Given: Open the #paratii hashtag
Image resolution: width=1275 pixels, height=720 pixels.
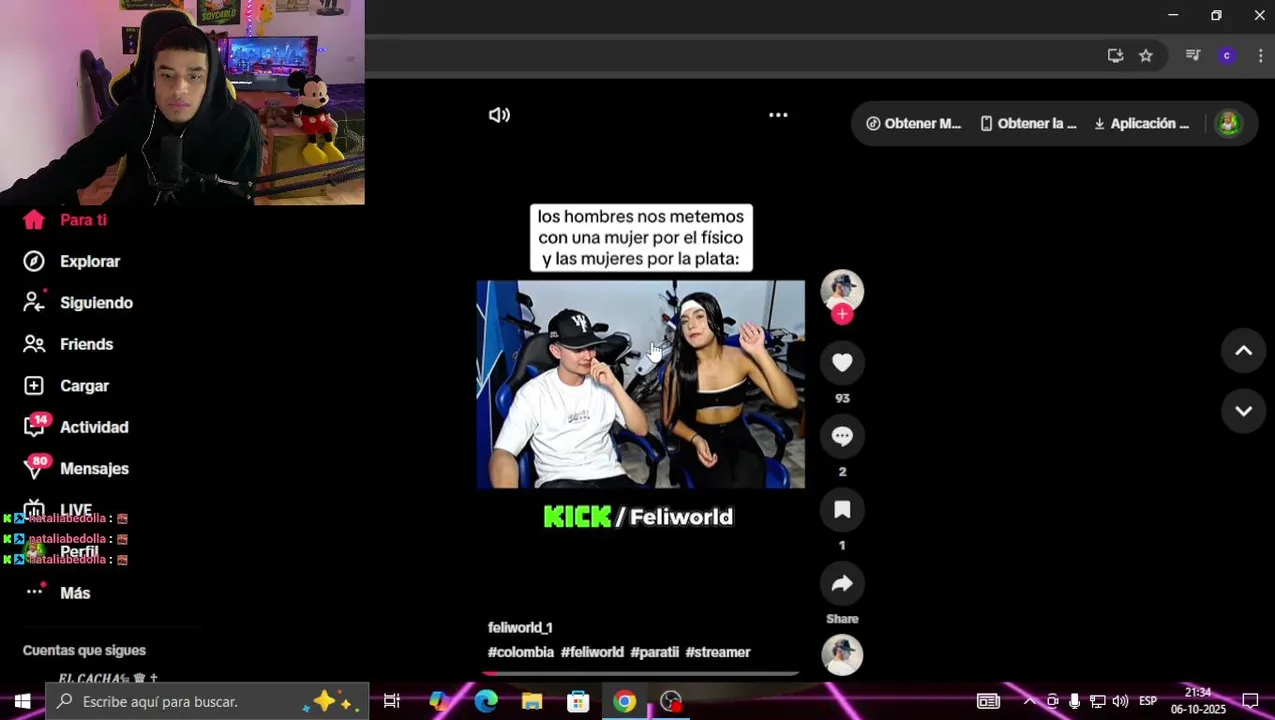Looking at the screenshot, I should (654, 652).
